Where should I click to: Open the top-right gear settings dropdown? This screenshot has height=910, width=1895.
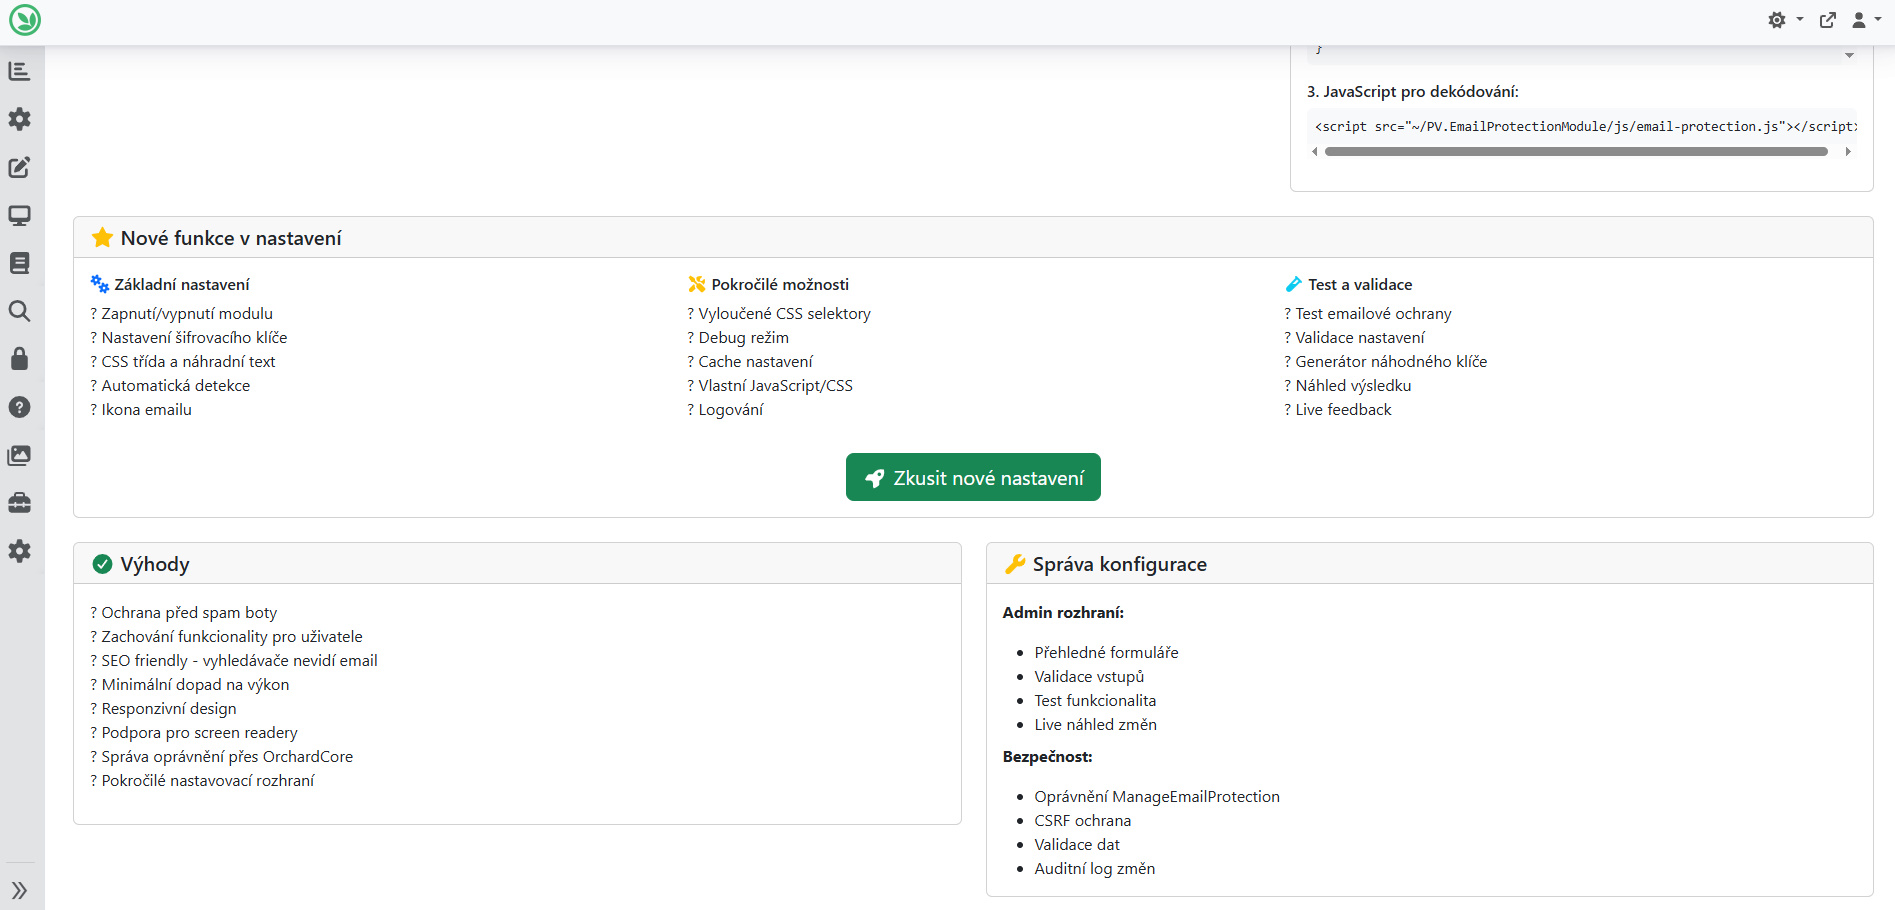tap(1784, 20)
